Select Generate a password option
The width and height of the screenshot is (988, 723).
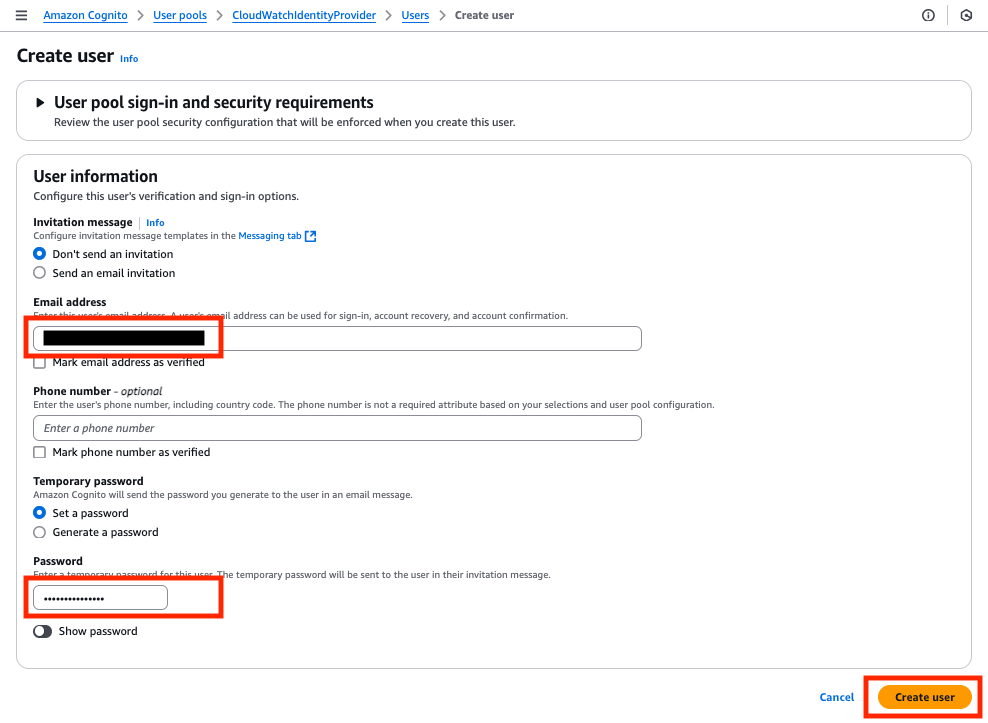[40, 532]
